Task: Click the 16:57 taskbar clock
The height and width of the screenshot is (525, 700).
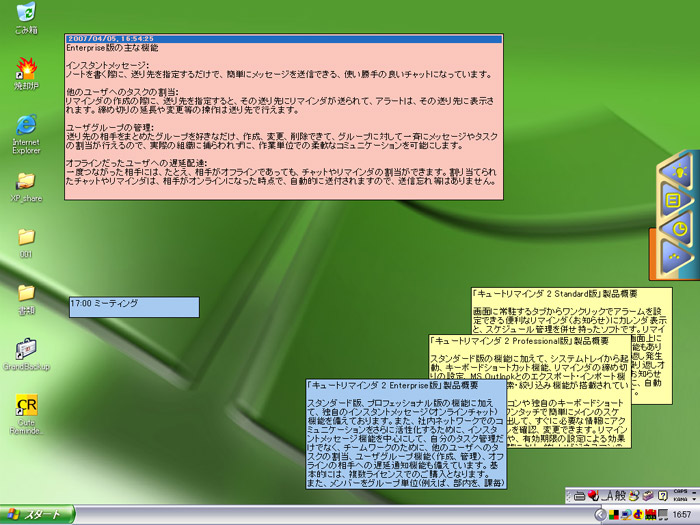Action: (682, 515)
